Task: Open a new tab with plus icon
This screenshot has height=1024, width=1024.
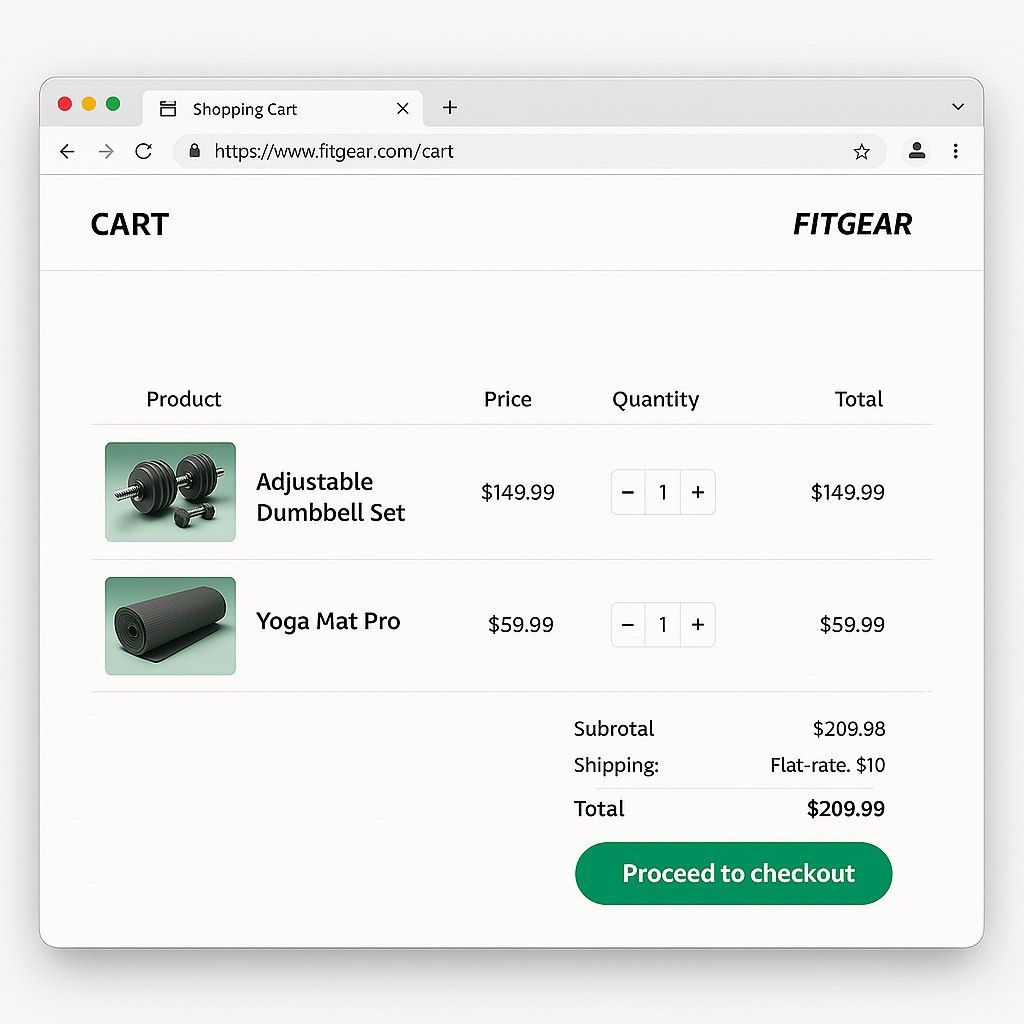Action: coord(450,108)
